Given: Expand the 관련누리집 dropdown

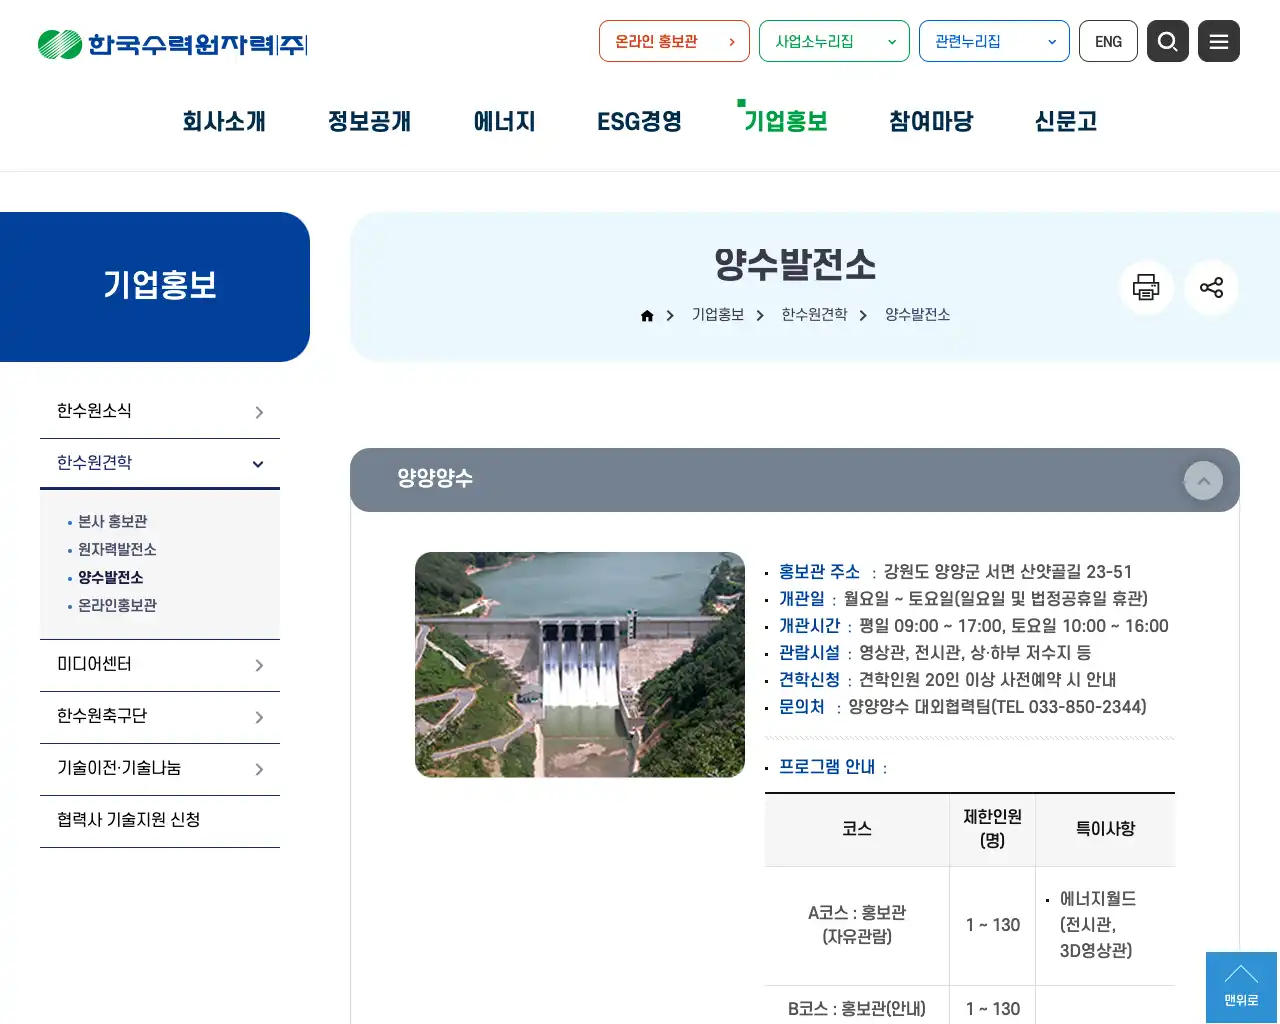Looking at the screenshot, I should pyautogui.click(x=994, y=41).
